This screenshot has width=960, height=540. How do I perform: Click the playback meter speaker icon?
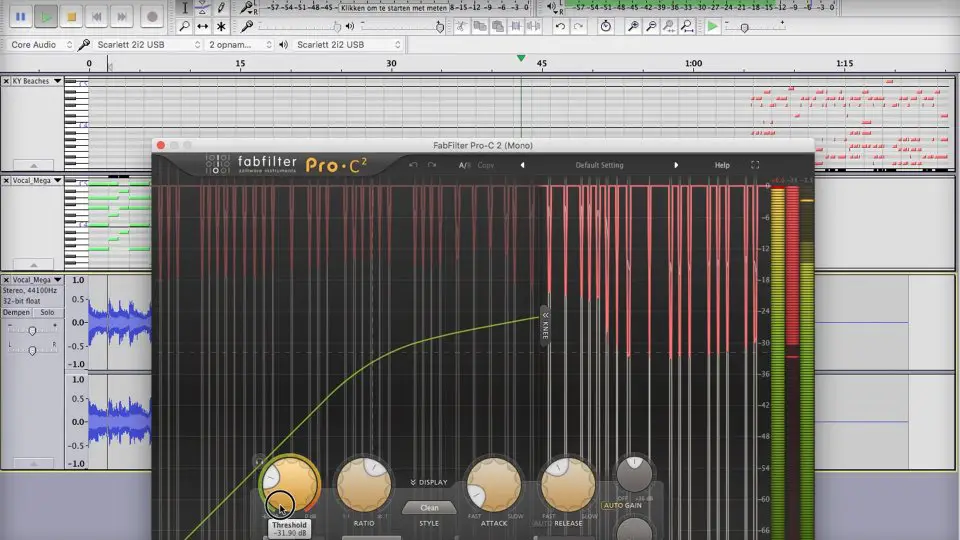(553, 7)
